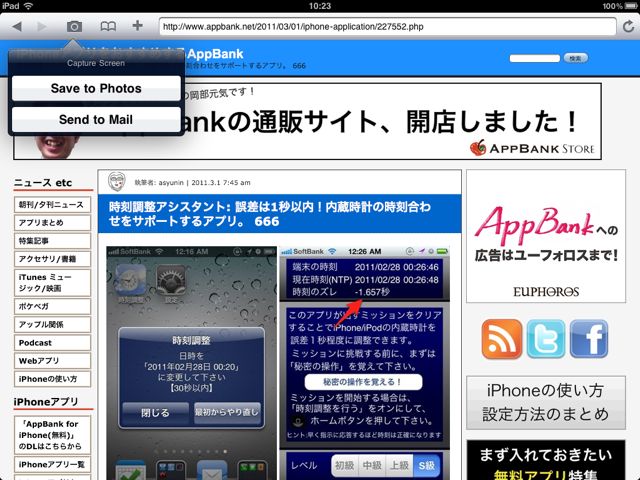Image resolution: width=640 pixels, height=480 pixels.
Task: Click the site search input field
Action: point(535,58)
